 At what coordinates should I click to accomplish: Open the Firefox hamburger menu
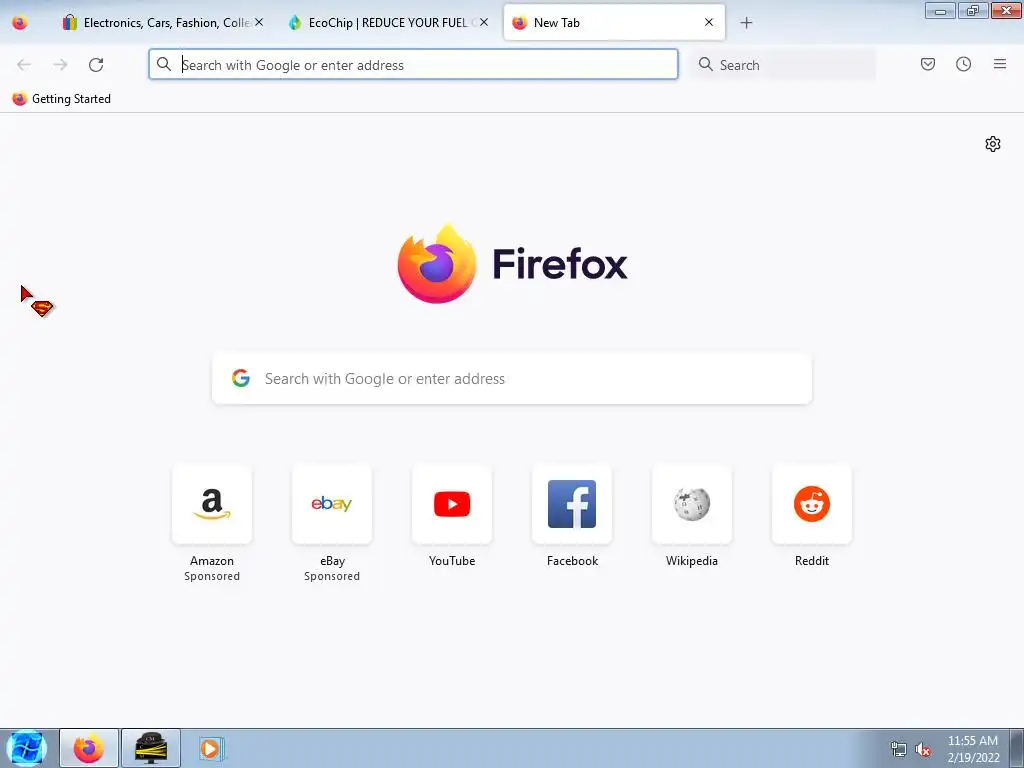1000,64
